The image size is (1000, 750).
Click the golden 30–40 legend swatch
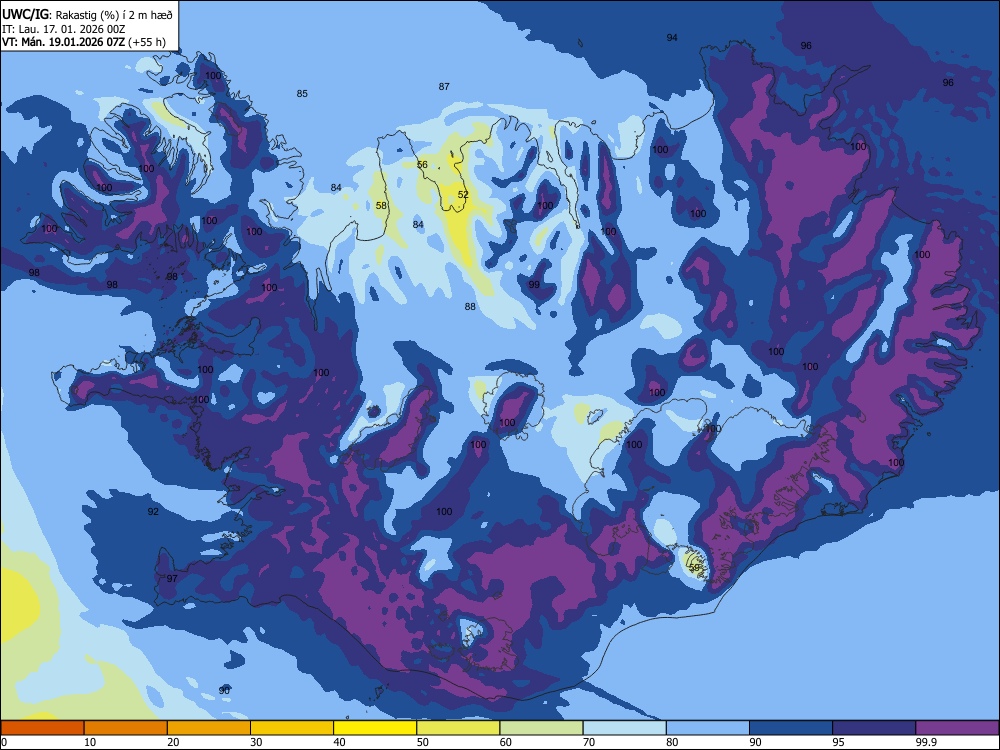click(292, 728)
